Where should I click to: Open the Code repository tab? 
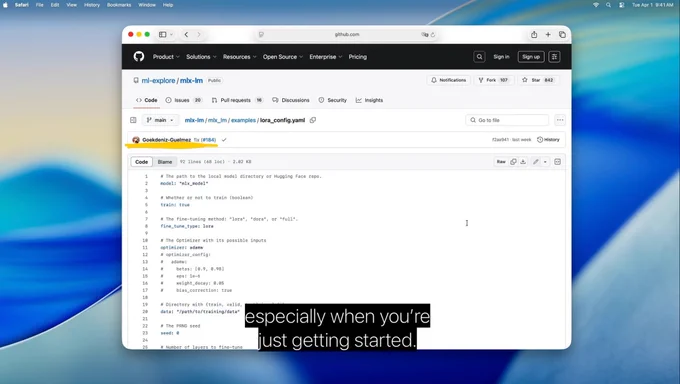(x=147, y=100)
